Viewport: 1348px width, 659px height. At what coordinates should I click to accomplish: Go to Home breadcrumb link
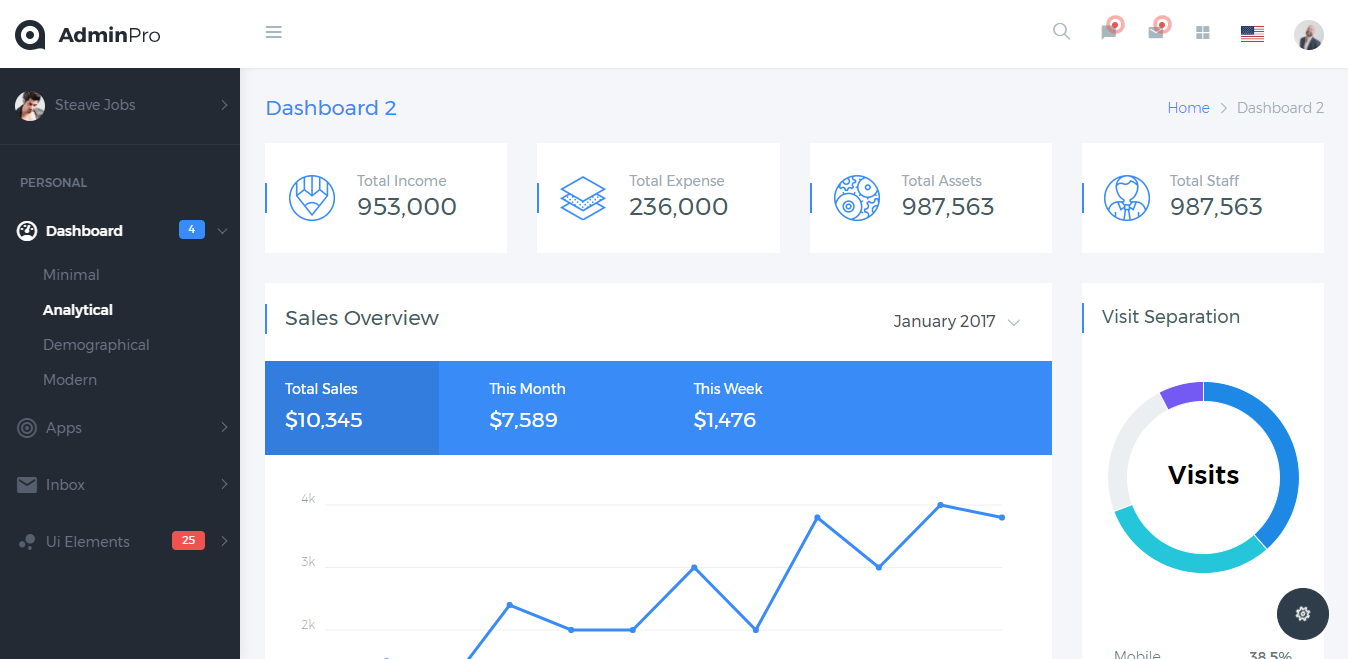point(1188,108)
